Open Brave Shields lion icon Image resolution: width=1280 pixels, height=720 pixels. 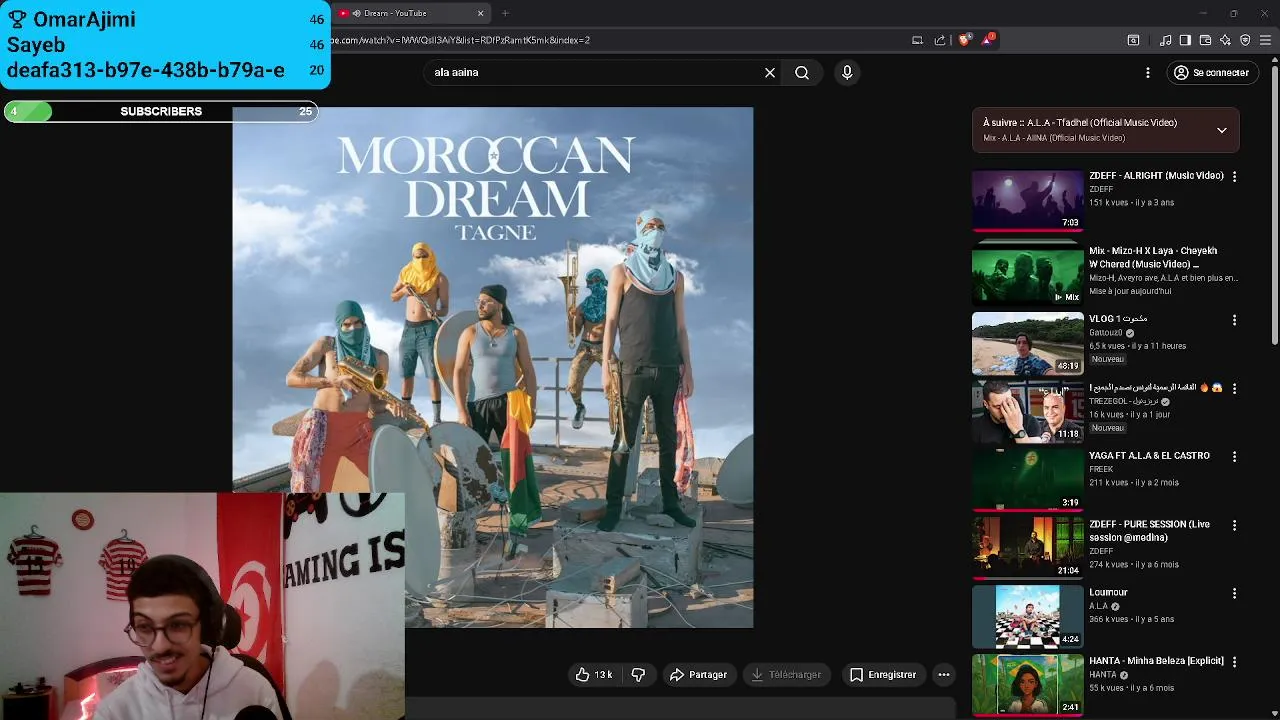click(964, 40)
